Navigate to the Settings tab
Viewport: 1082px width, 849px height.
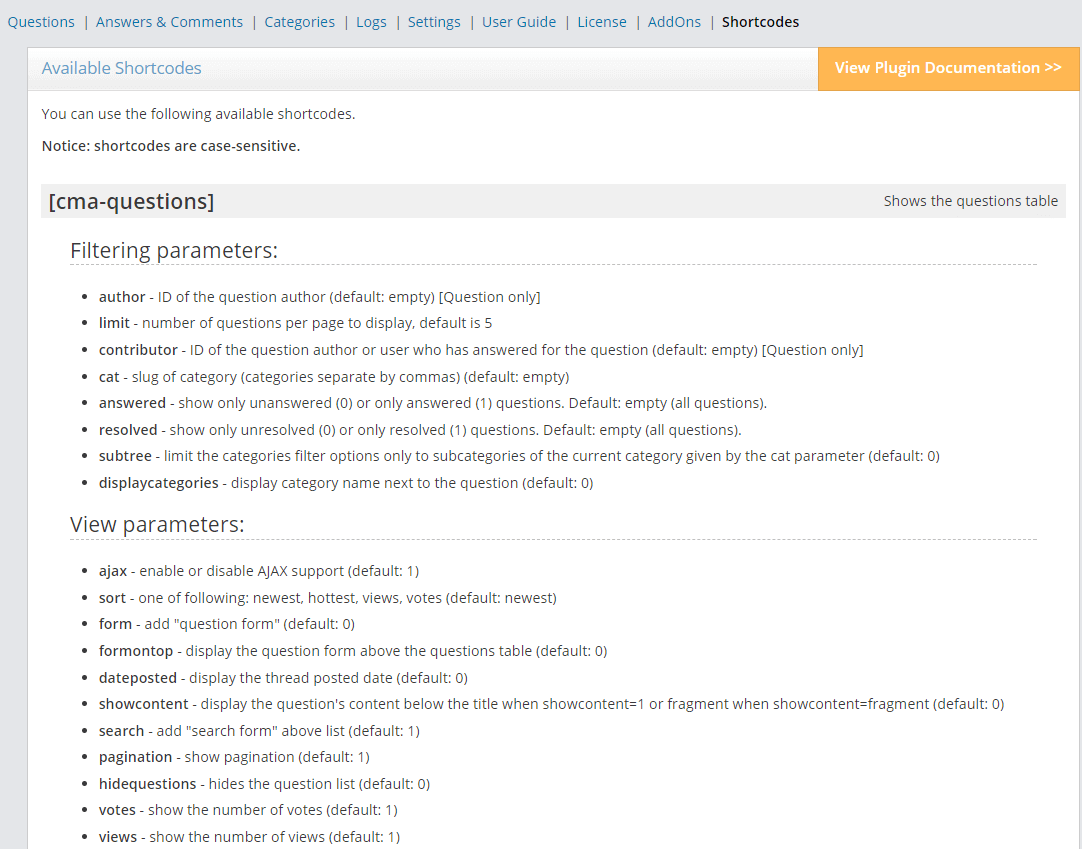[434, 21]
